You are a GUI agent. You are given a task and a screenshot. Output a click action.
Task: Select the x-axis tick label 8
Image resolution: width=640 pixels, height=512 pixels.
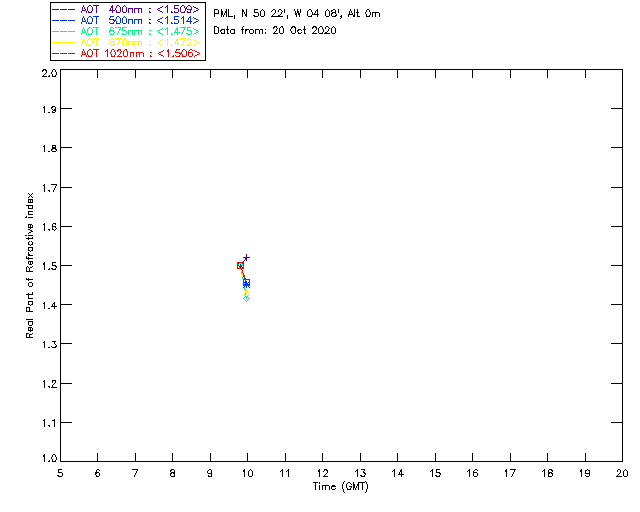pos(173,473)
